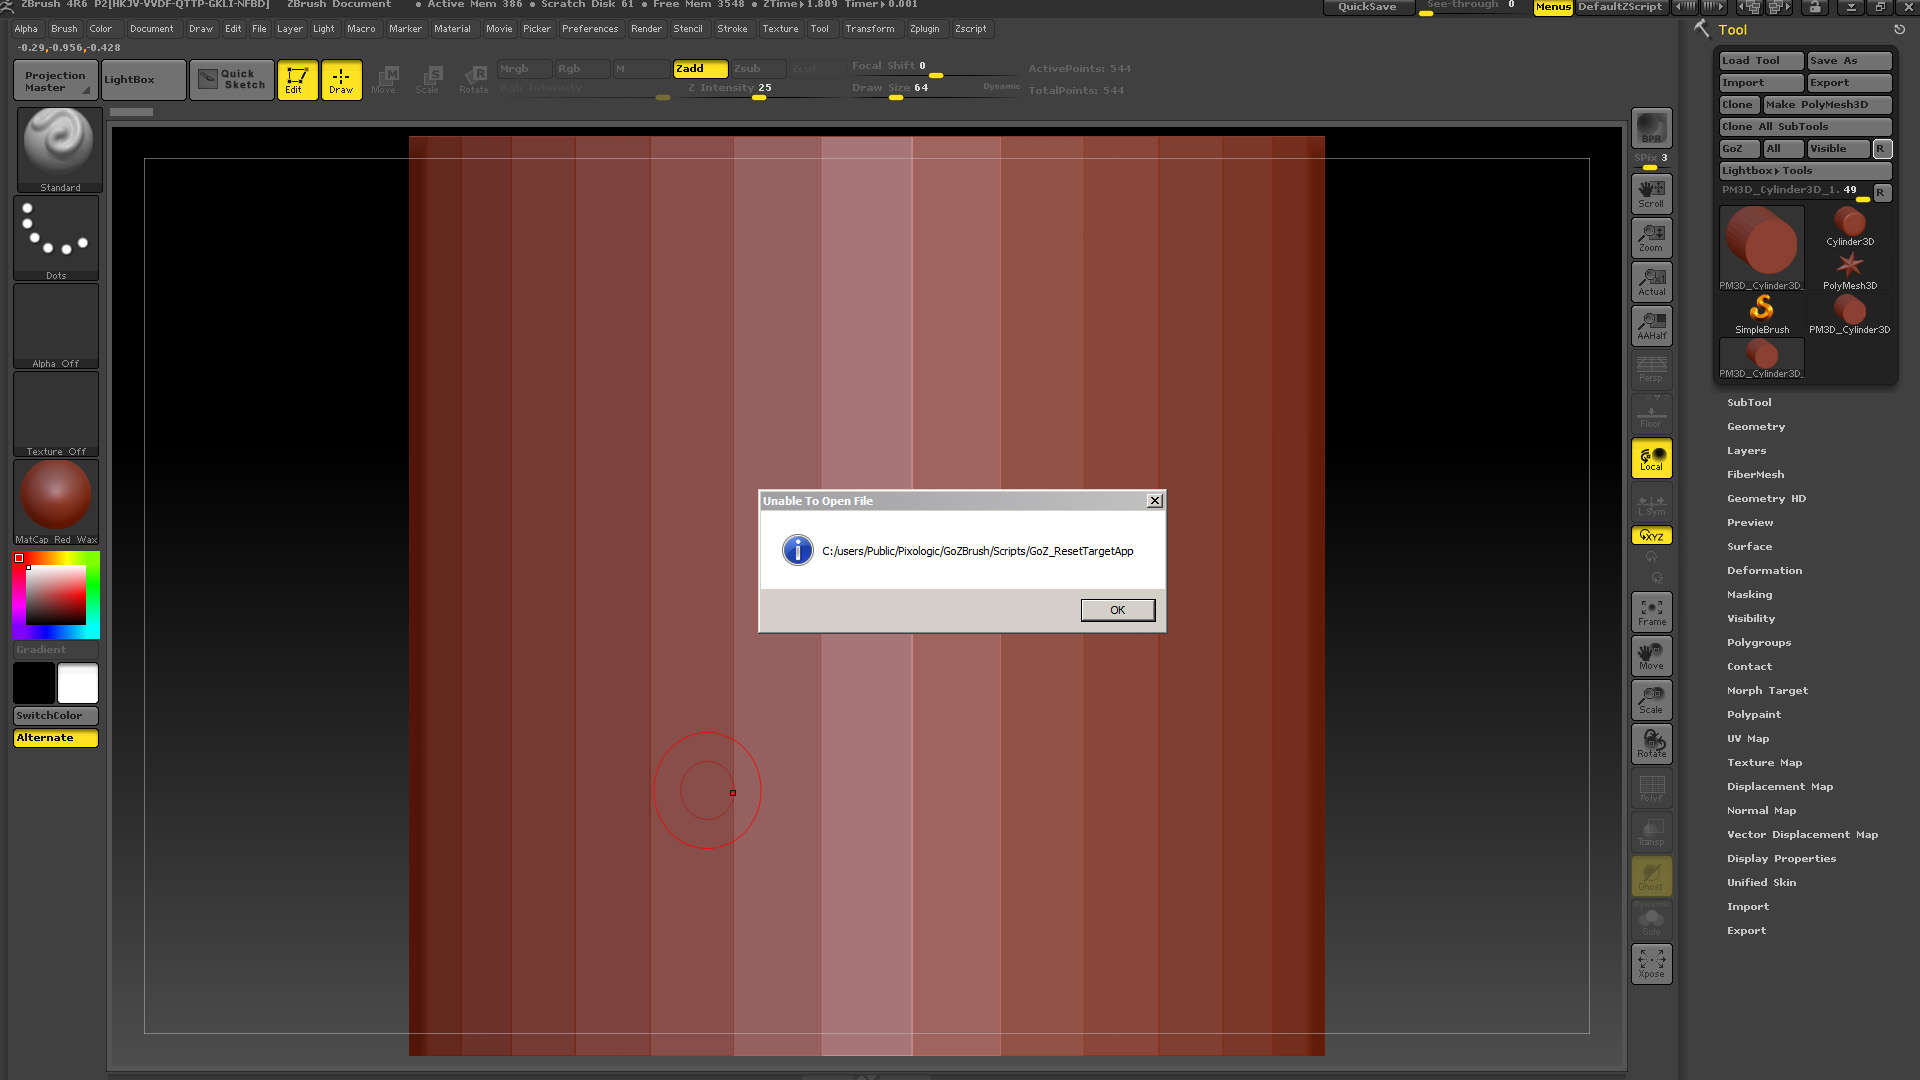Expand the Geometry subpalette
1920x1080 pixels.
click(x=1755, y=427)
